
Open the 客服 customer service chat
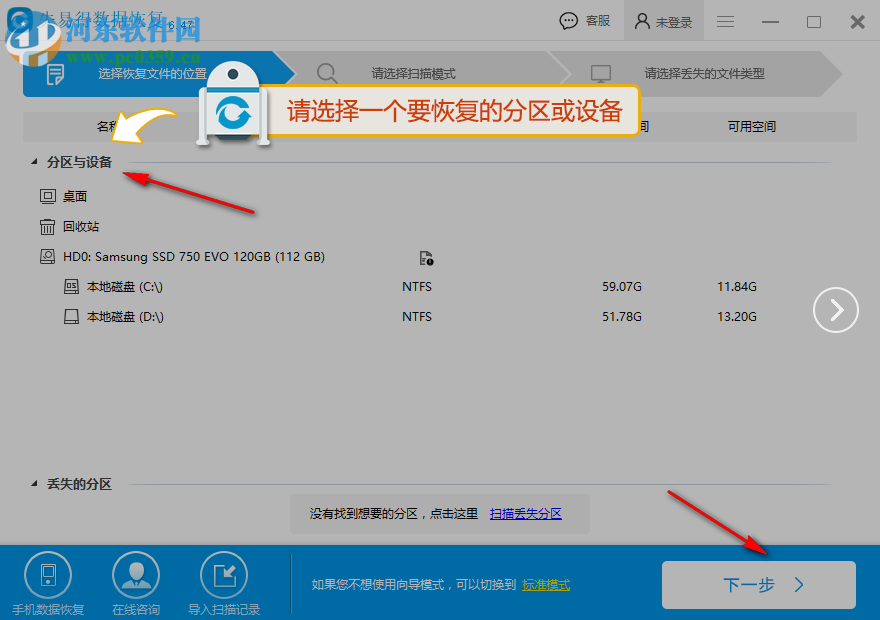tap(584, 21)
